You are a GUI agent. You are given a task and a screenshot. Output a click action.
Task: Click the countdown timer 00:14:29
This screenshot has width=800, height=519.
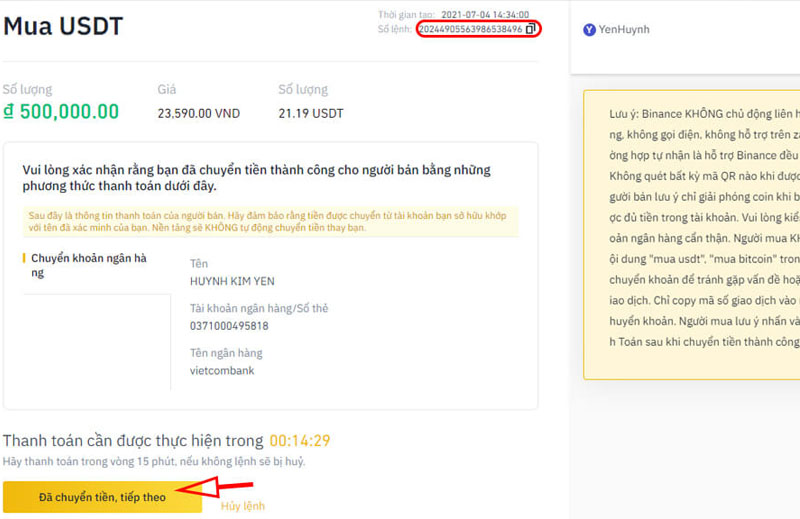[x=300, y=440]
